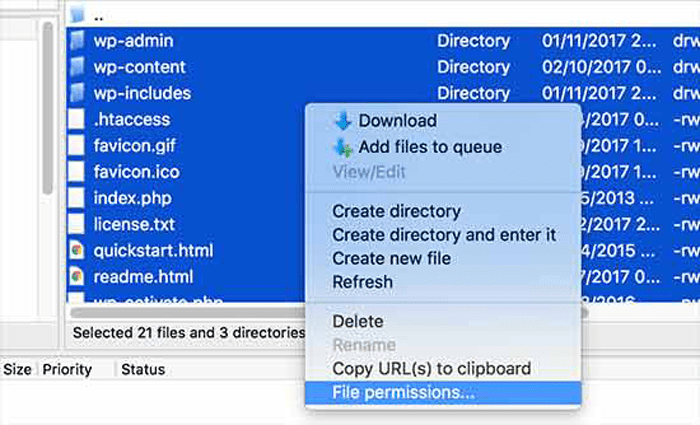Click Refresh in the context menu
The image size is (700, 425).
[x=362, y=282]
